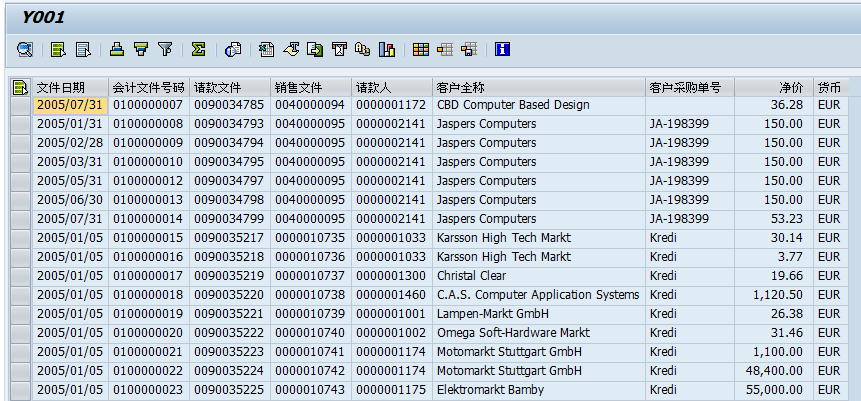Click the Deselect All rows toolbar icon
The width and height of the screenshot is (861, 401).
(x=83, y=49)
